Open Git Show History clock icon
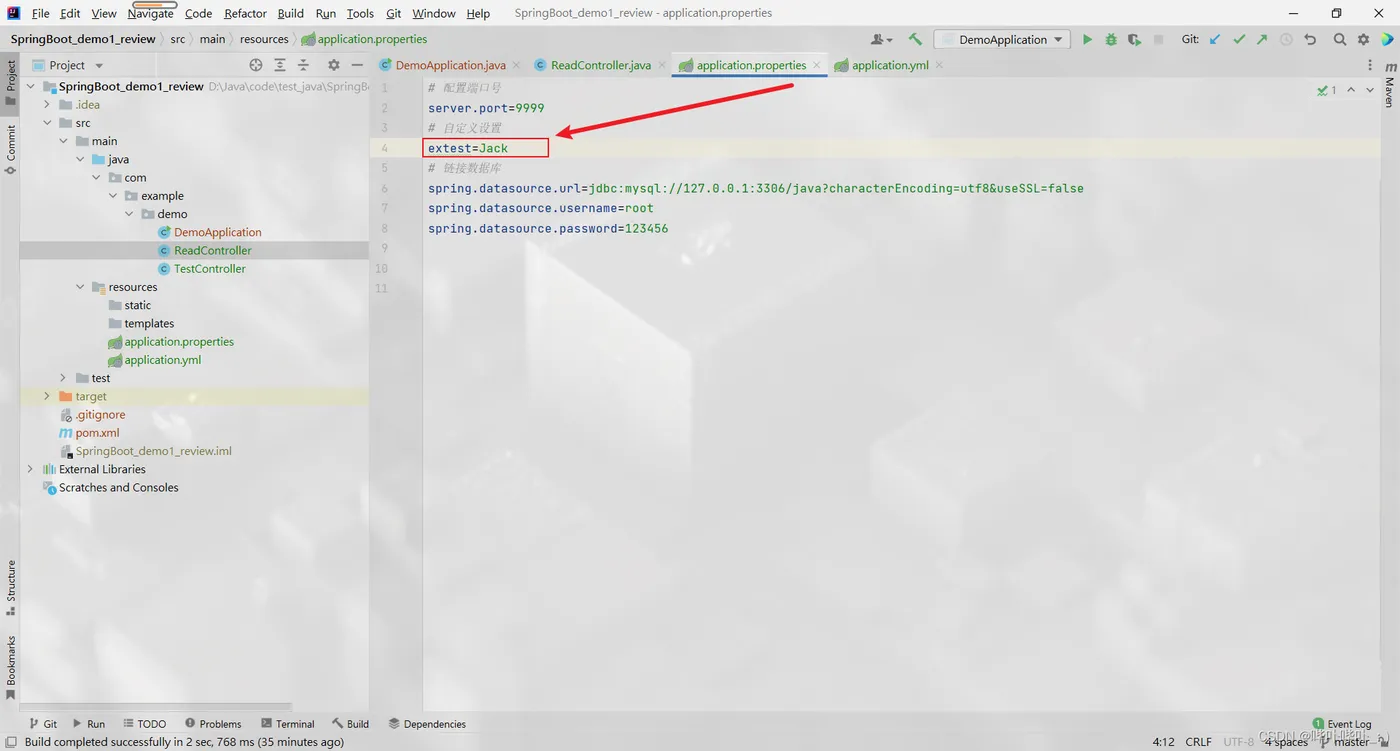This screenshot has width=1400, height=751. [1286, 39]
